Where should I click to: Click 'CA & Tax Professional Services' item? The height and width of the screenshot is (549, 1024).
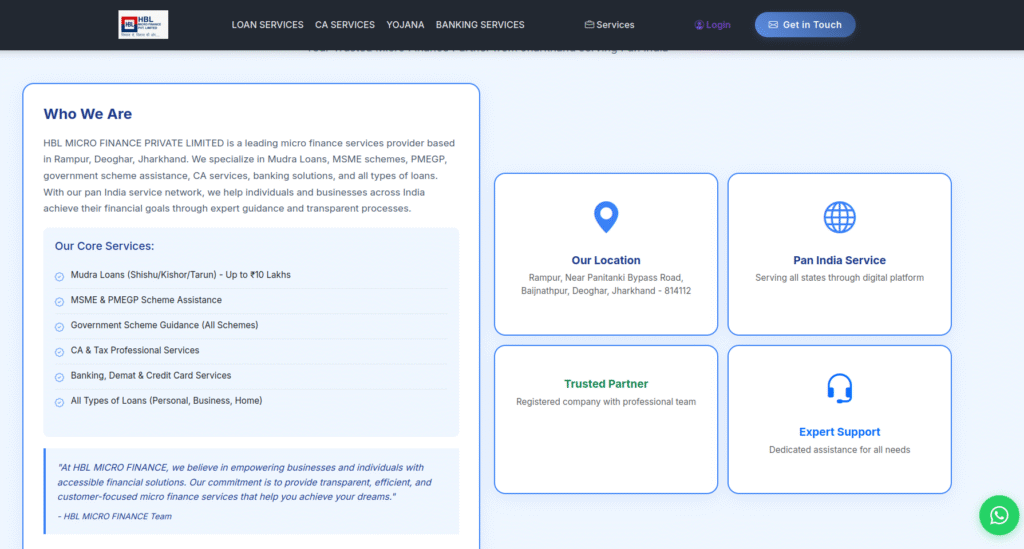pyautogui.click(x=135, y=350)
